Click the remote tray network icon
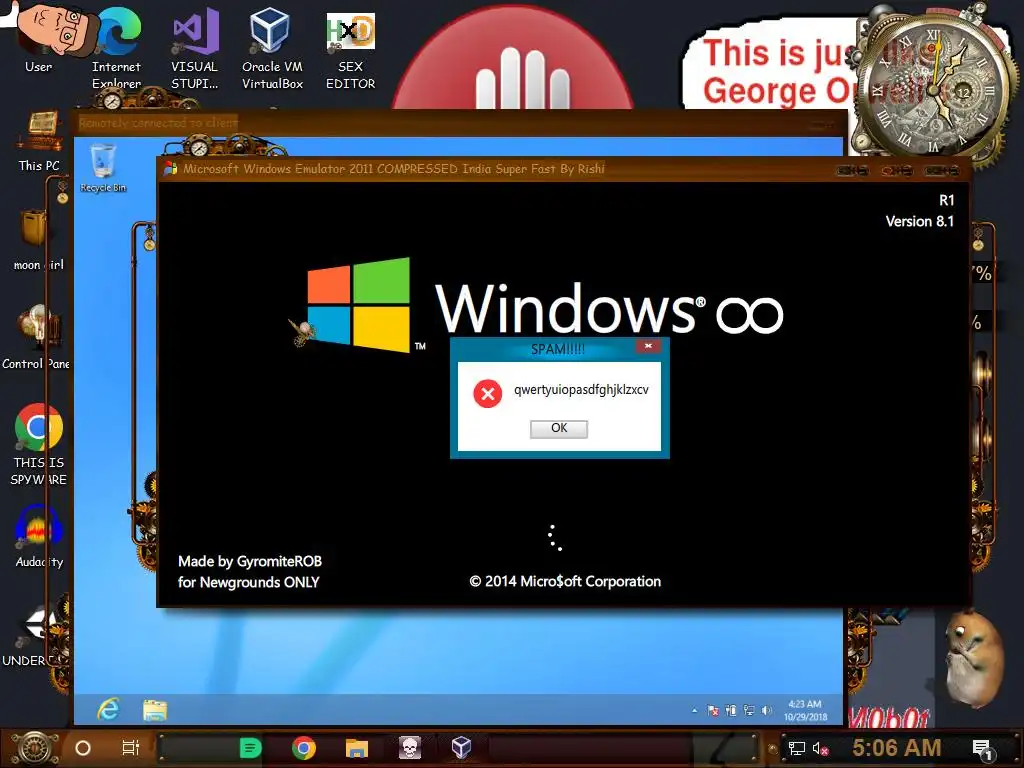The height and width of the screenshot is (768, 1024). pos(749,711)
